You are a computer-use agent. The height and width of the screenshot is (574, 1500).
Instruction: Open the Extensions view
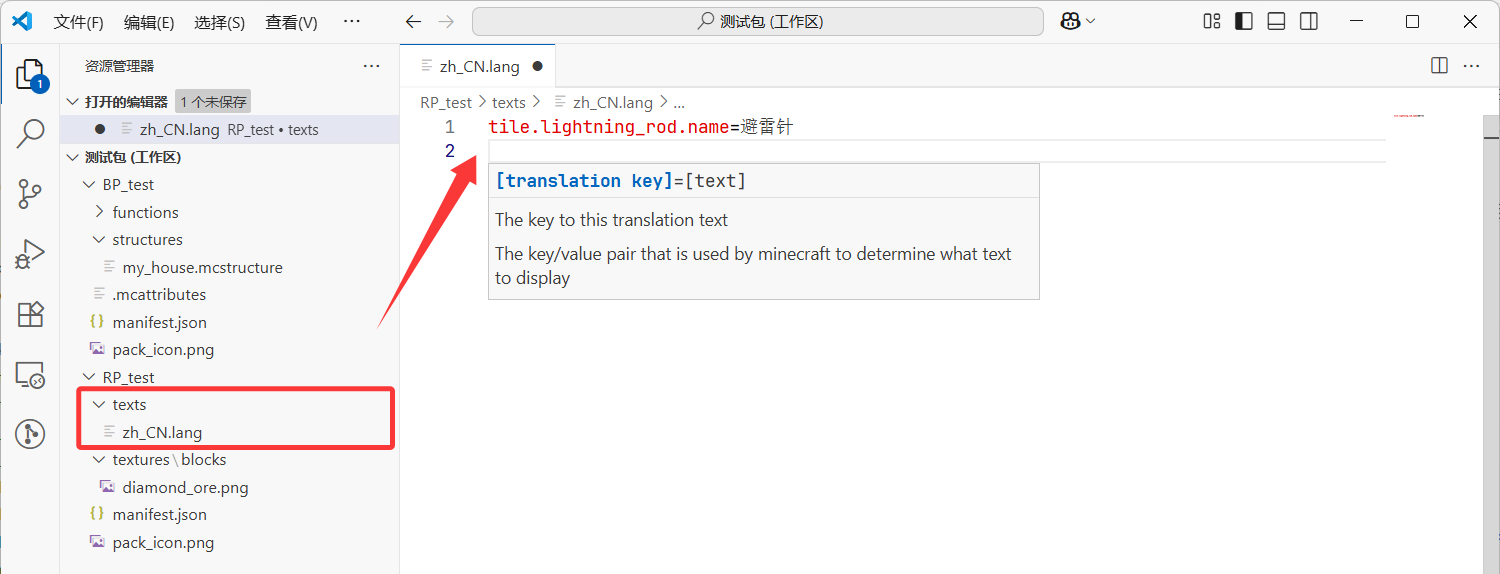pyautogui.click(x=30, y=314)
